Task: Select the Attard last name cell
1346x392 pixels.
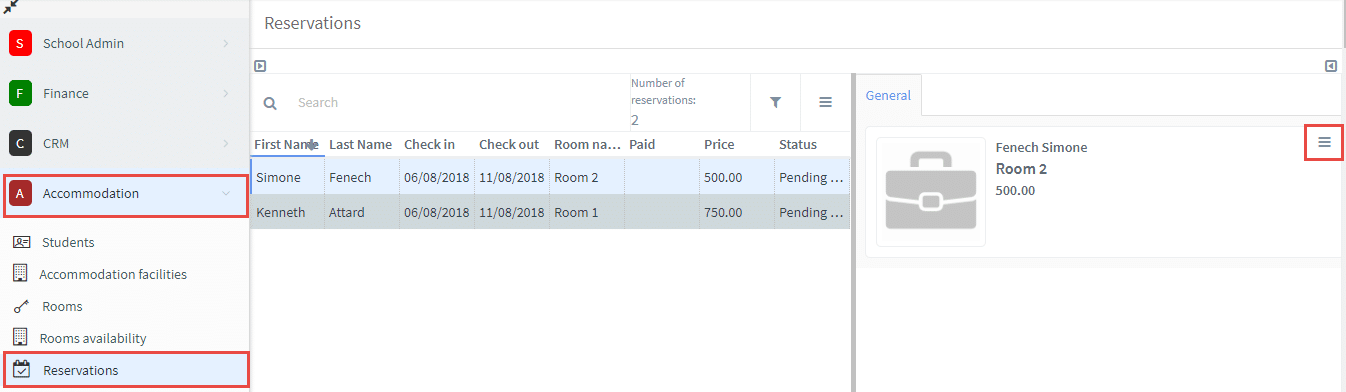Action: tap(362, 213)
